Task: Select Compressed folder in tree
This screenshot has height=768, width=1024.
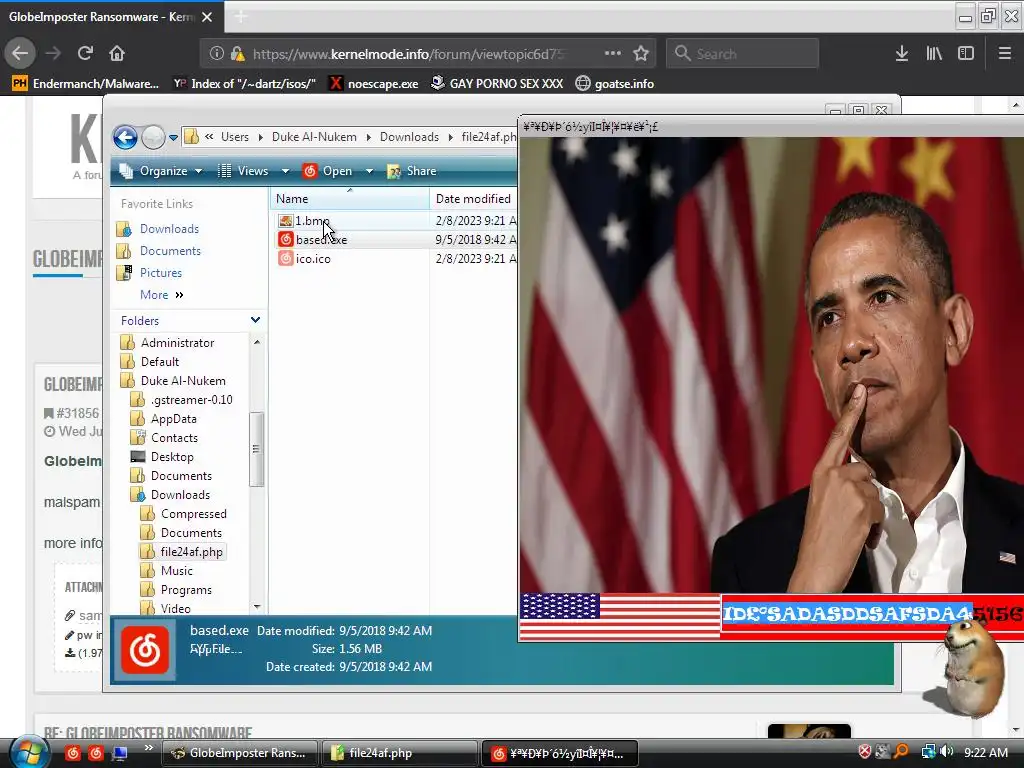Action: tap(184, 514)
